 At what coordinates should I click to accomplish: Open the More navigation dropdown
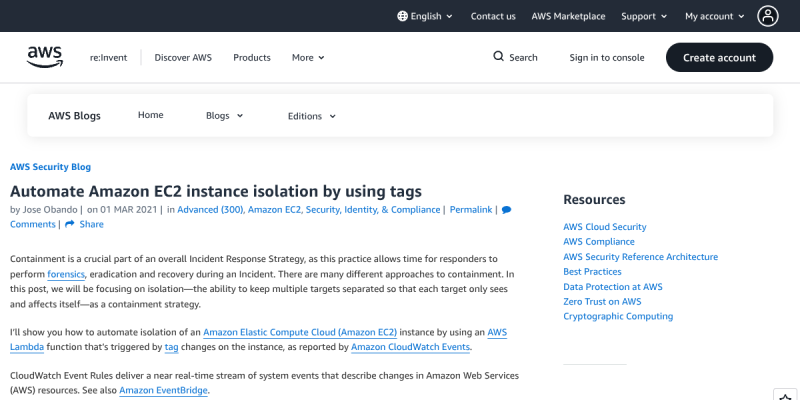(308, 58)
